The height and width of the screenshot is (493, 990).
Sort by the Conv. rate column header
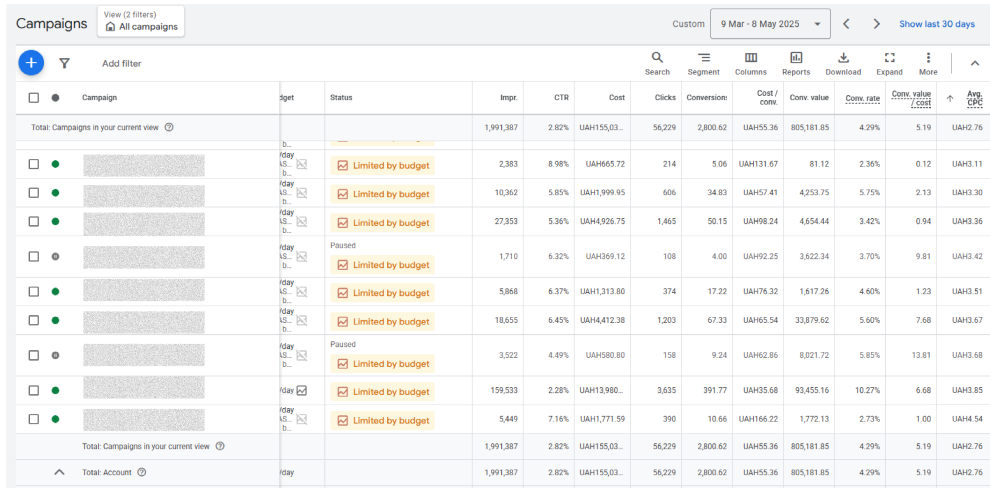coord(862,98)
